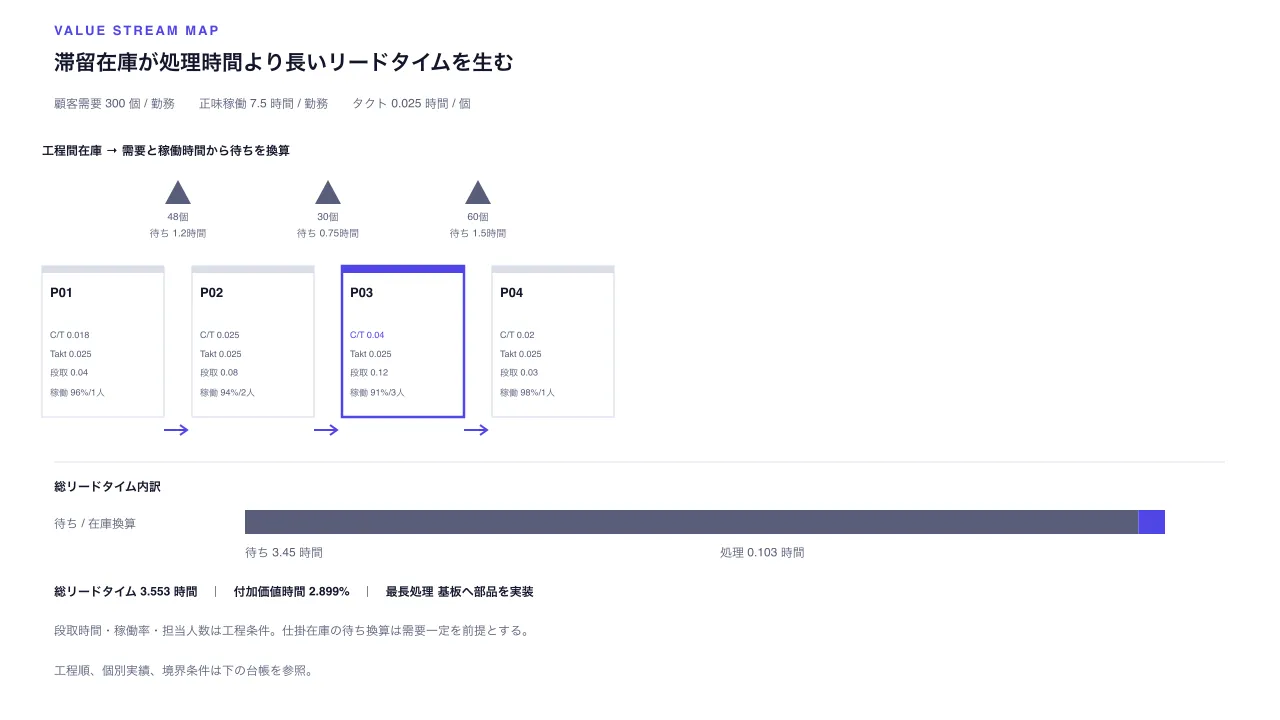Click 稼働 98%/1人 in the P04 card
The height and width of the screenshot is (720, 1280).
tap(527, 393)
